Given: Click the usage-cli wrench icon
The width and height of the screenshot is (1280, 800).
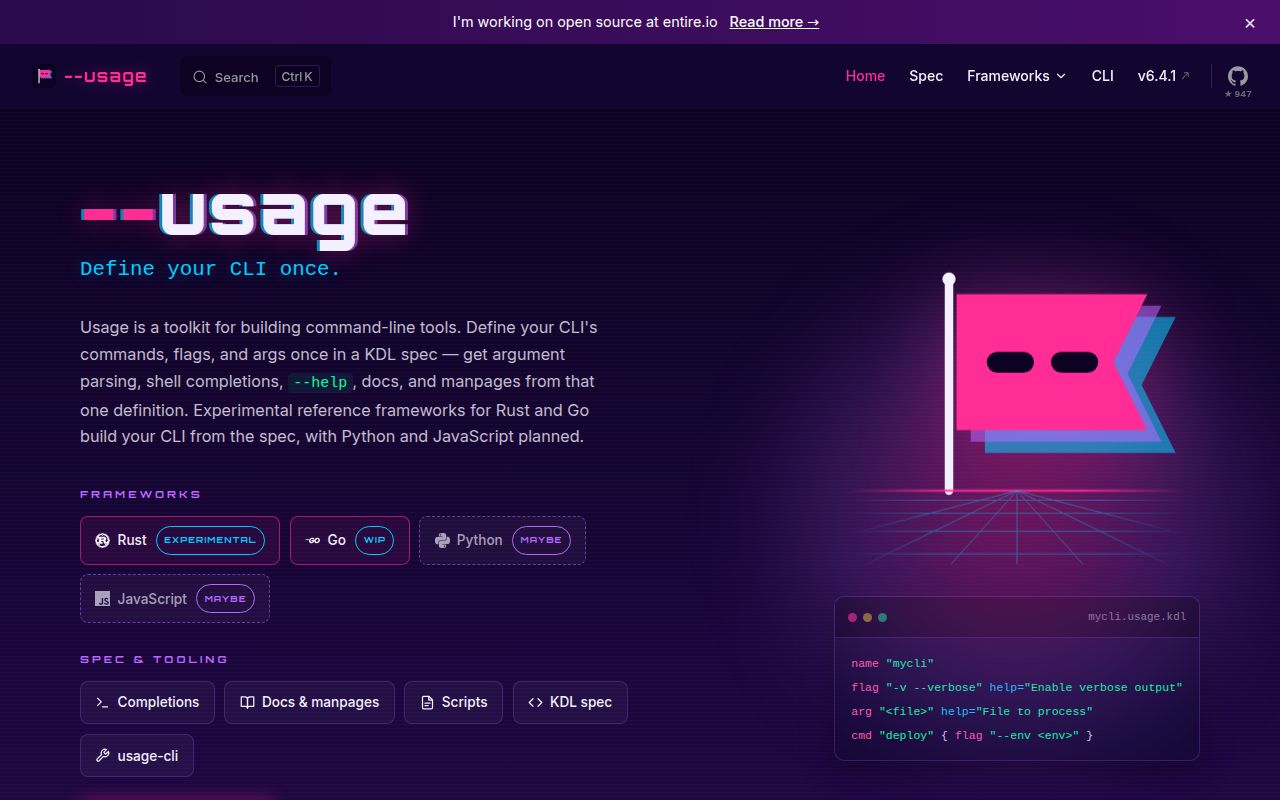Looking at the screenshot, I should (x=102, y=755).
